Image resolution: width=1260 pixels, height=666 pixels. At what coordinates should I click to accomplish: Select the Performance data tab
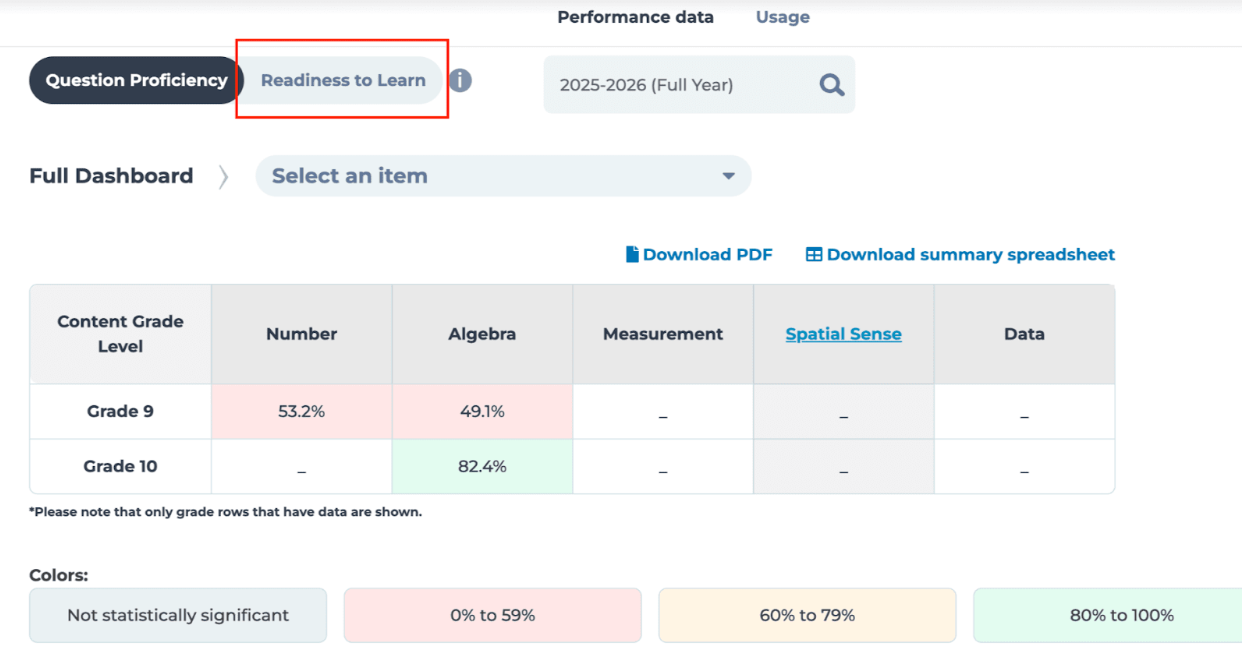click(x=636, y=17)
